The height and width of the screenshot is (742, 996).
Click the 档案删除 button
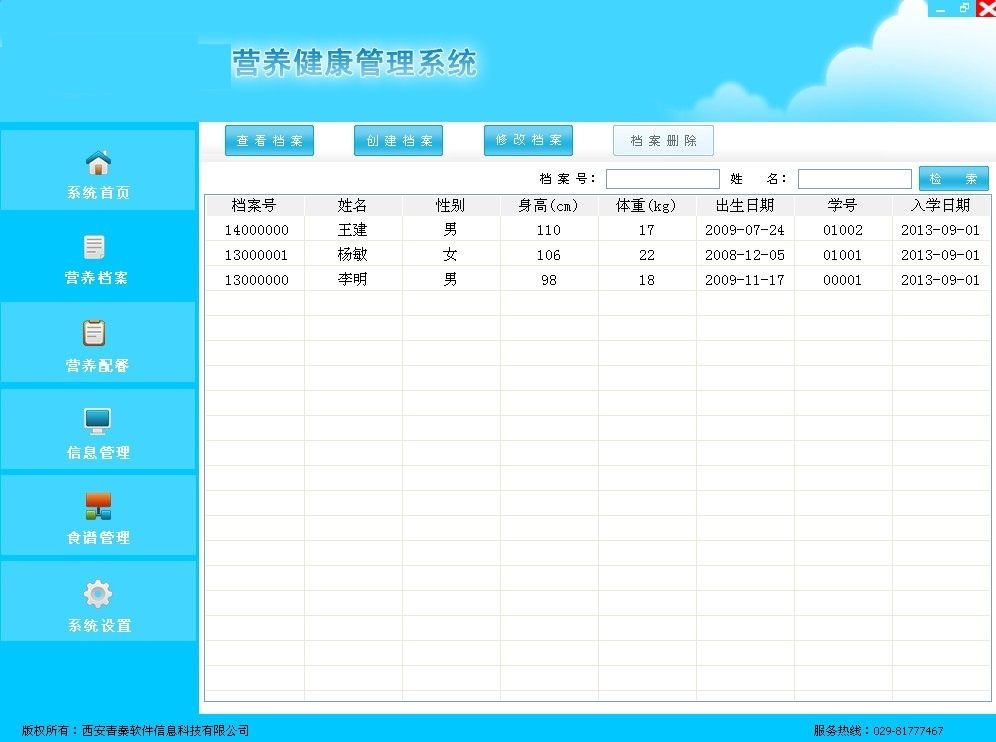point(663,141)
